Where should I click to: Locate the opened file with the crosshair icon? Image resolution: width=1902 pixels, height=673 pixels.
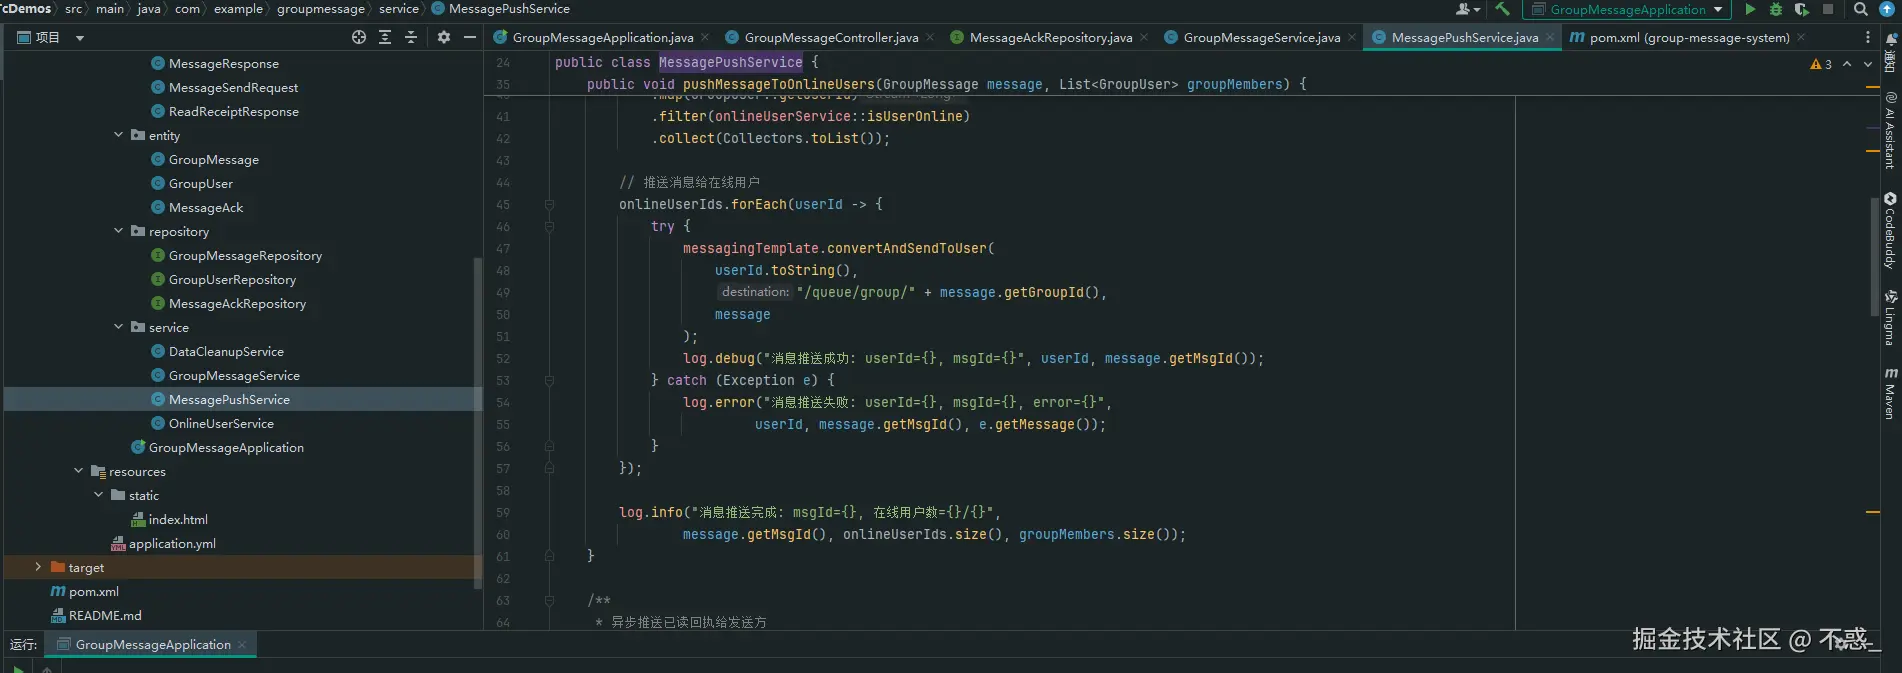click(x=359, y=37)
